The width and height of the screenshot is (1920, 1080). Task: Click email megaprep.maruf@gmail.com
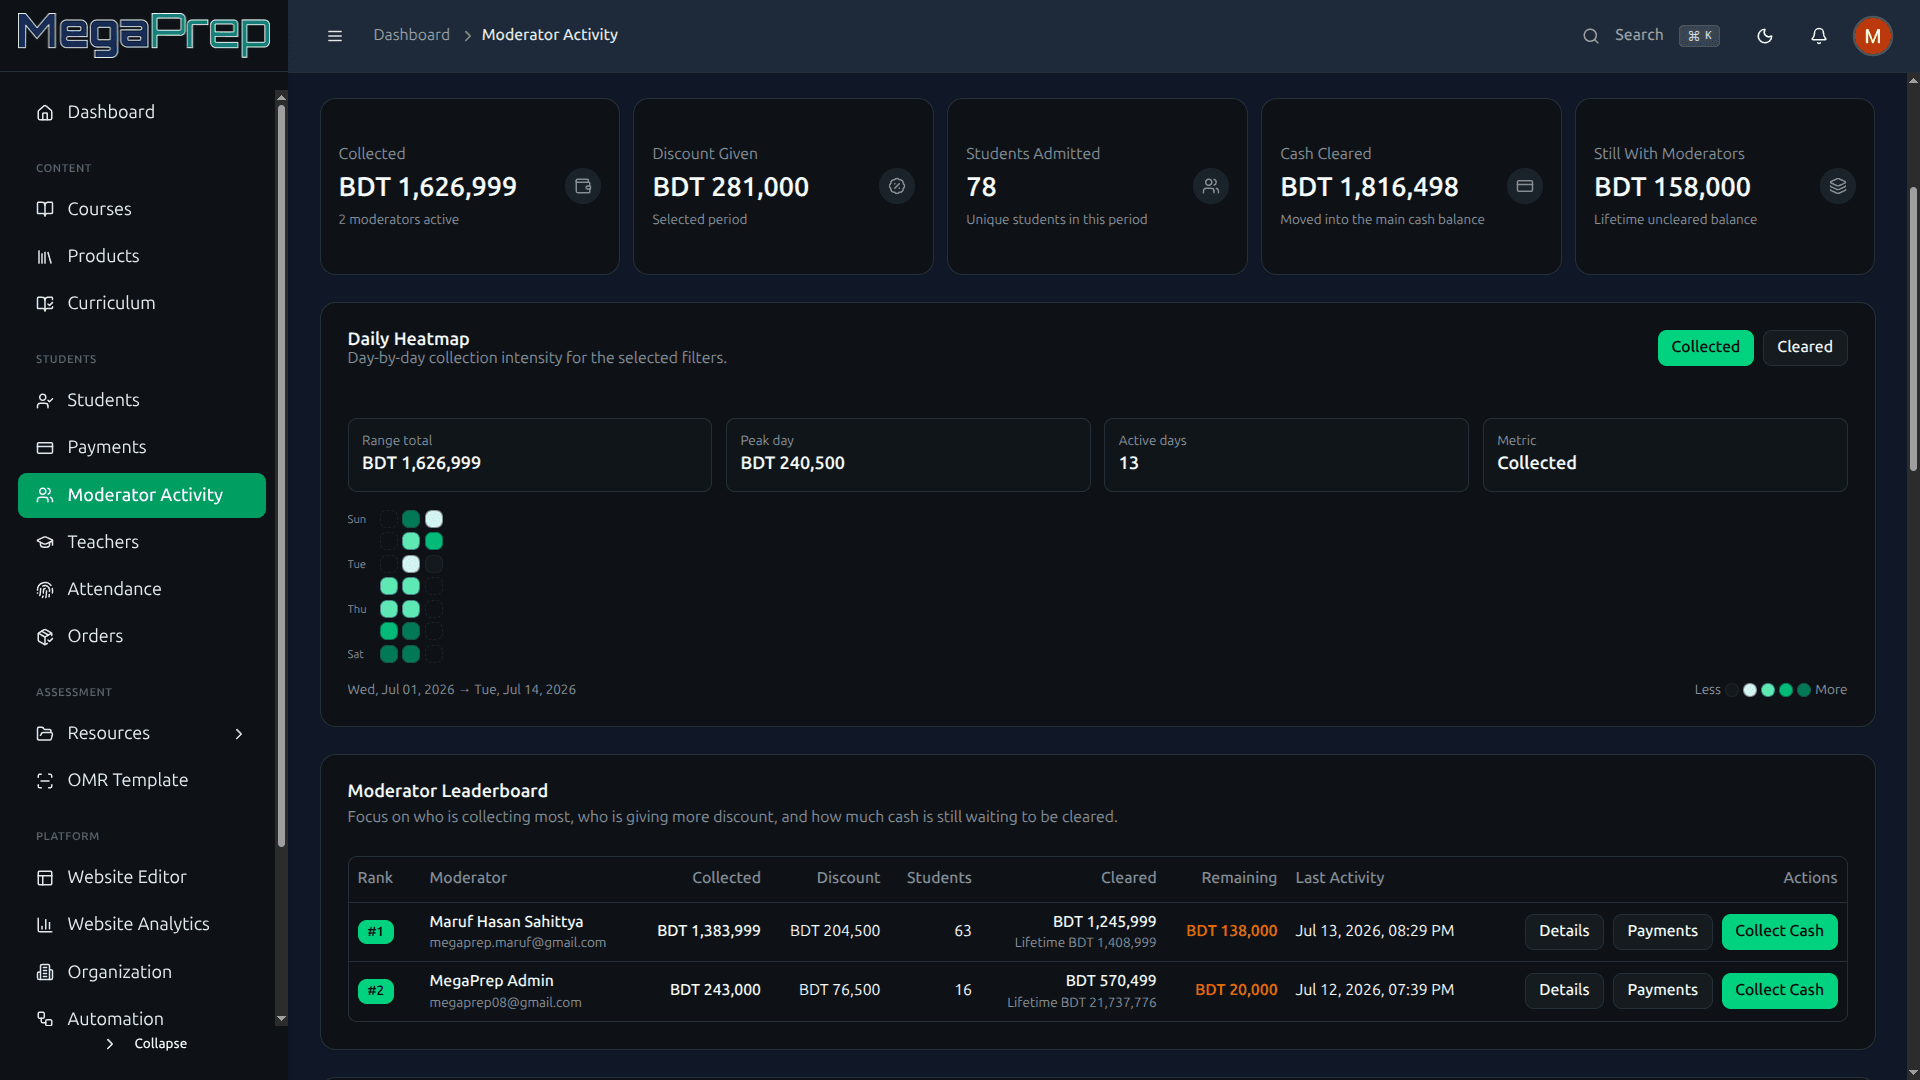[518, 943]
